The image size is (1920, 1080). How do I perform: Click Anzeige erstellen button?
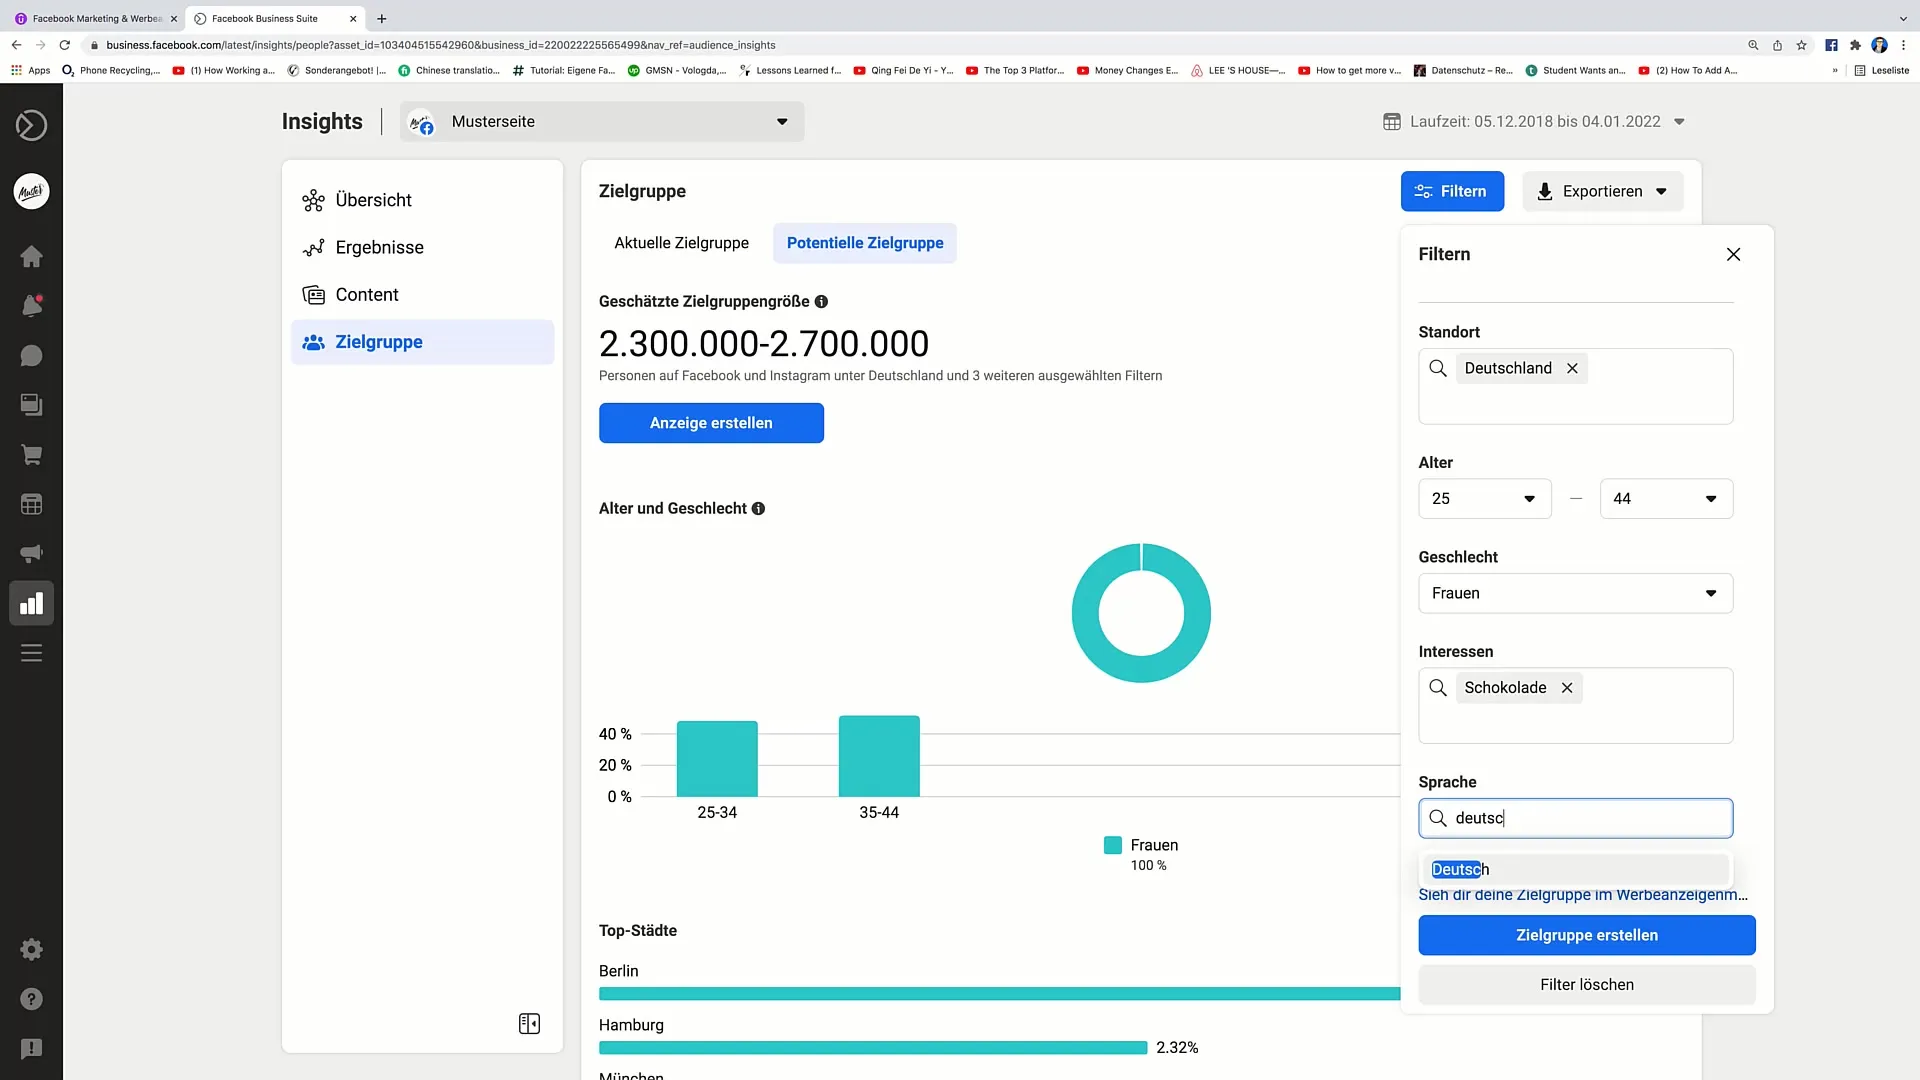pyautogui.click(x=711, y=422)
